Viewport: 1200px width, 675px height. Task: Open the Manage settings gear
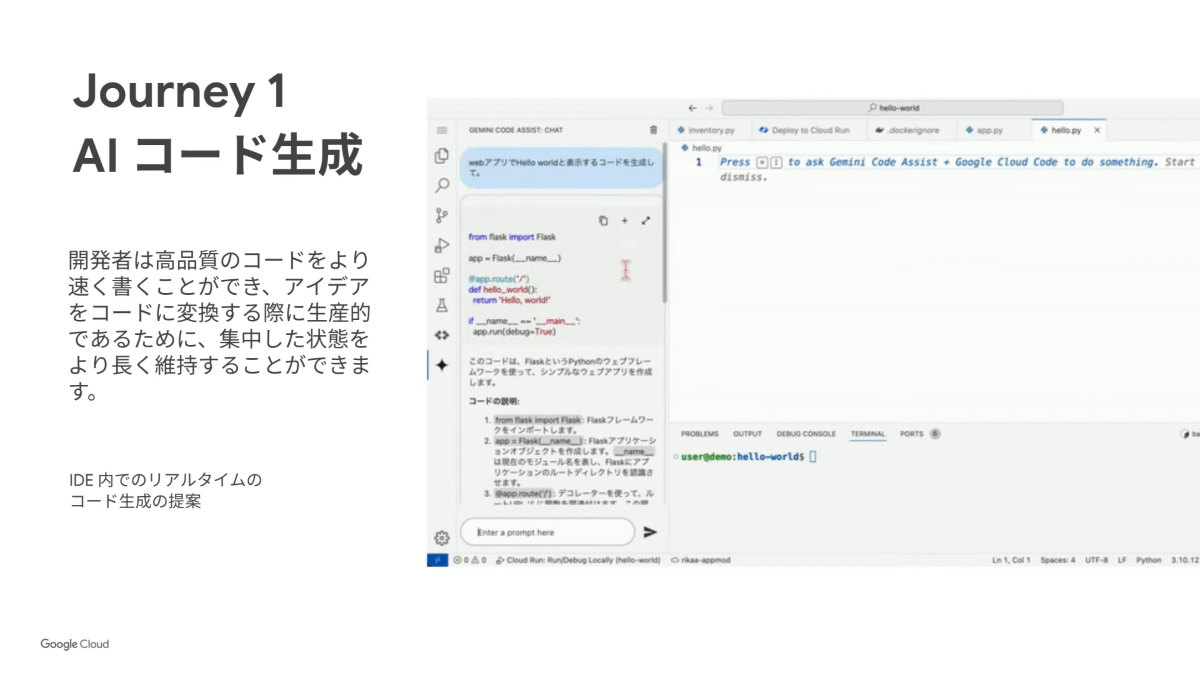(441, 538)
